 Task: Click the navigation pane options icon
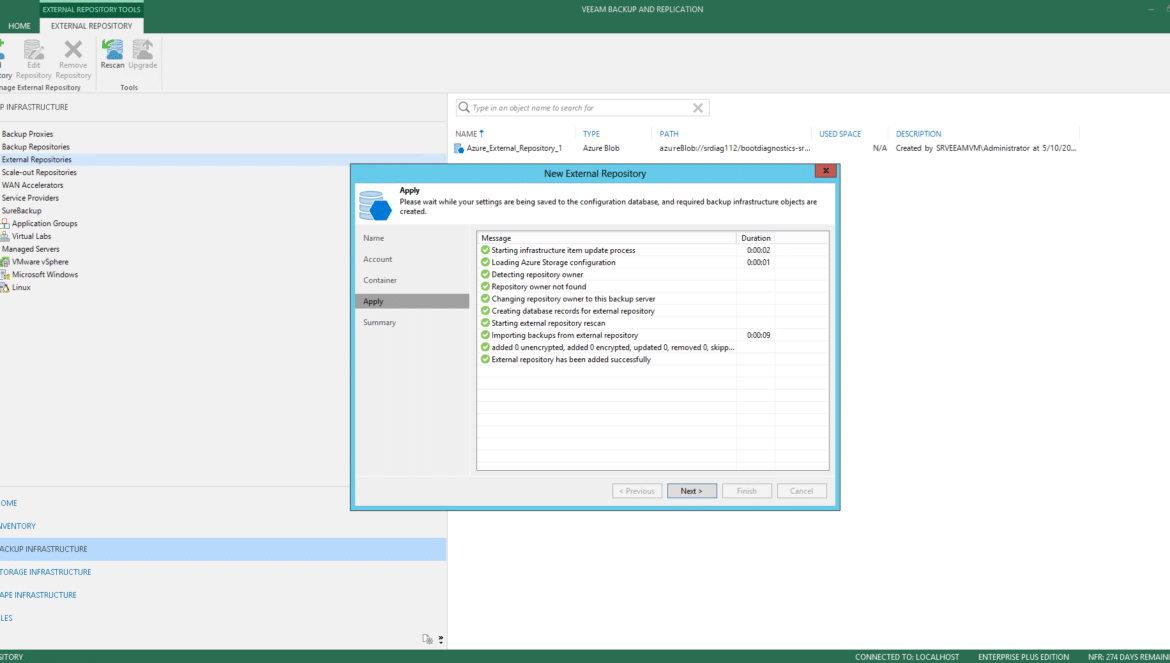[x=428, y=638]
